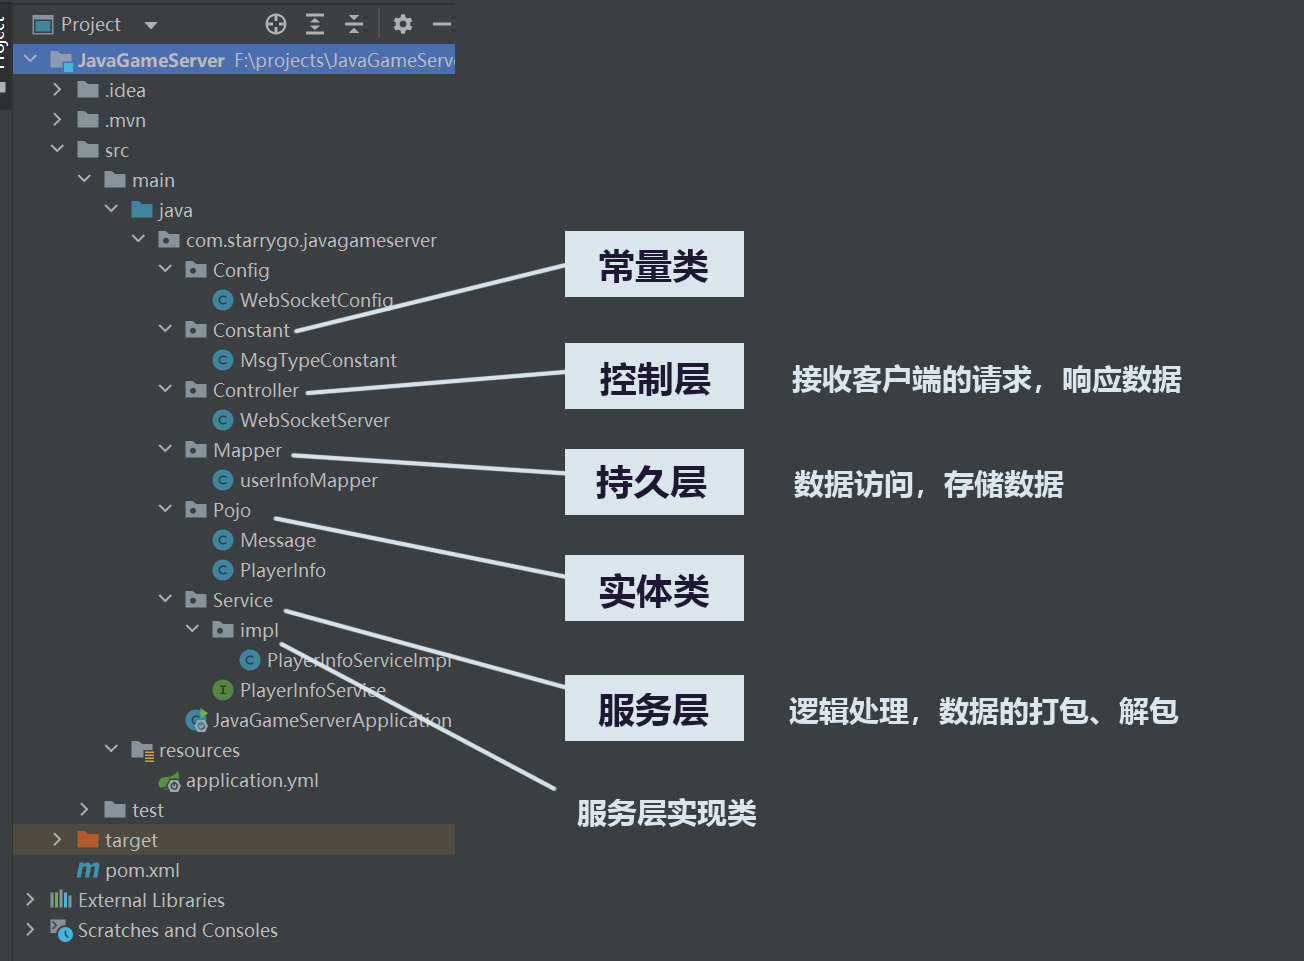Click the JavaGameServerApplication Spring Boot icon
This screenshot has width=1304, height=961.
pyautogui.click(x=196, y=720)
